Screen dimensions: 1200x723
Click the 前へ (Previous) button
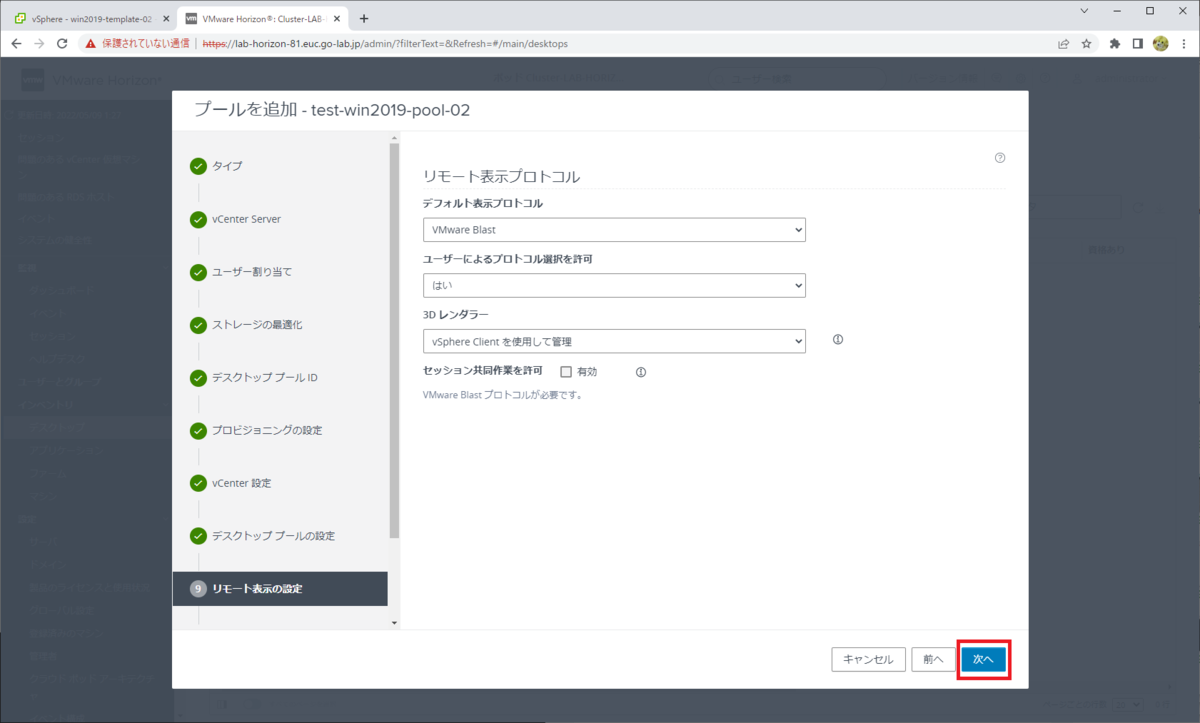tap(933, 659)
